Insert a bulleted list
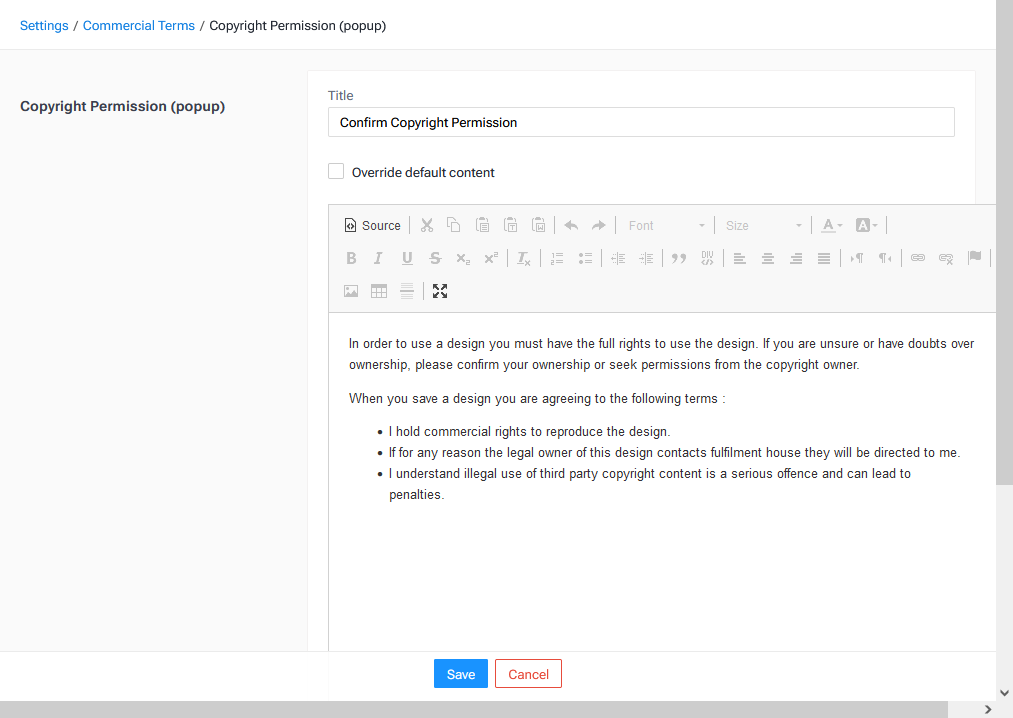The height and width of the screenshot is (718, 1013). pos(585,259)
